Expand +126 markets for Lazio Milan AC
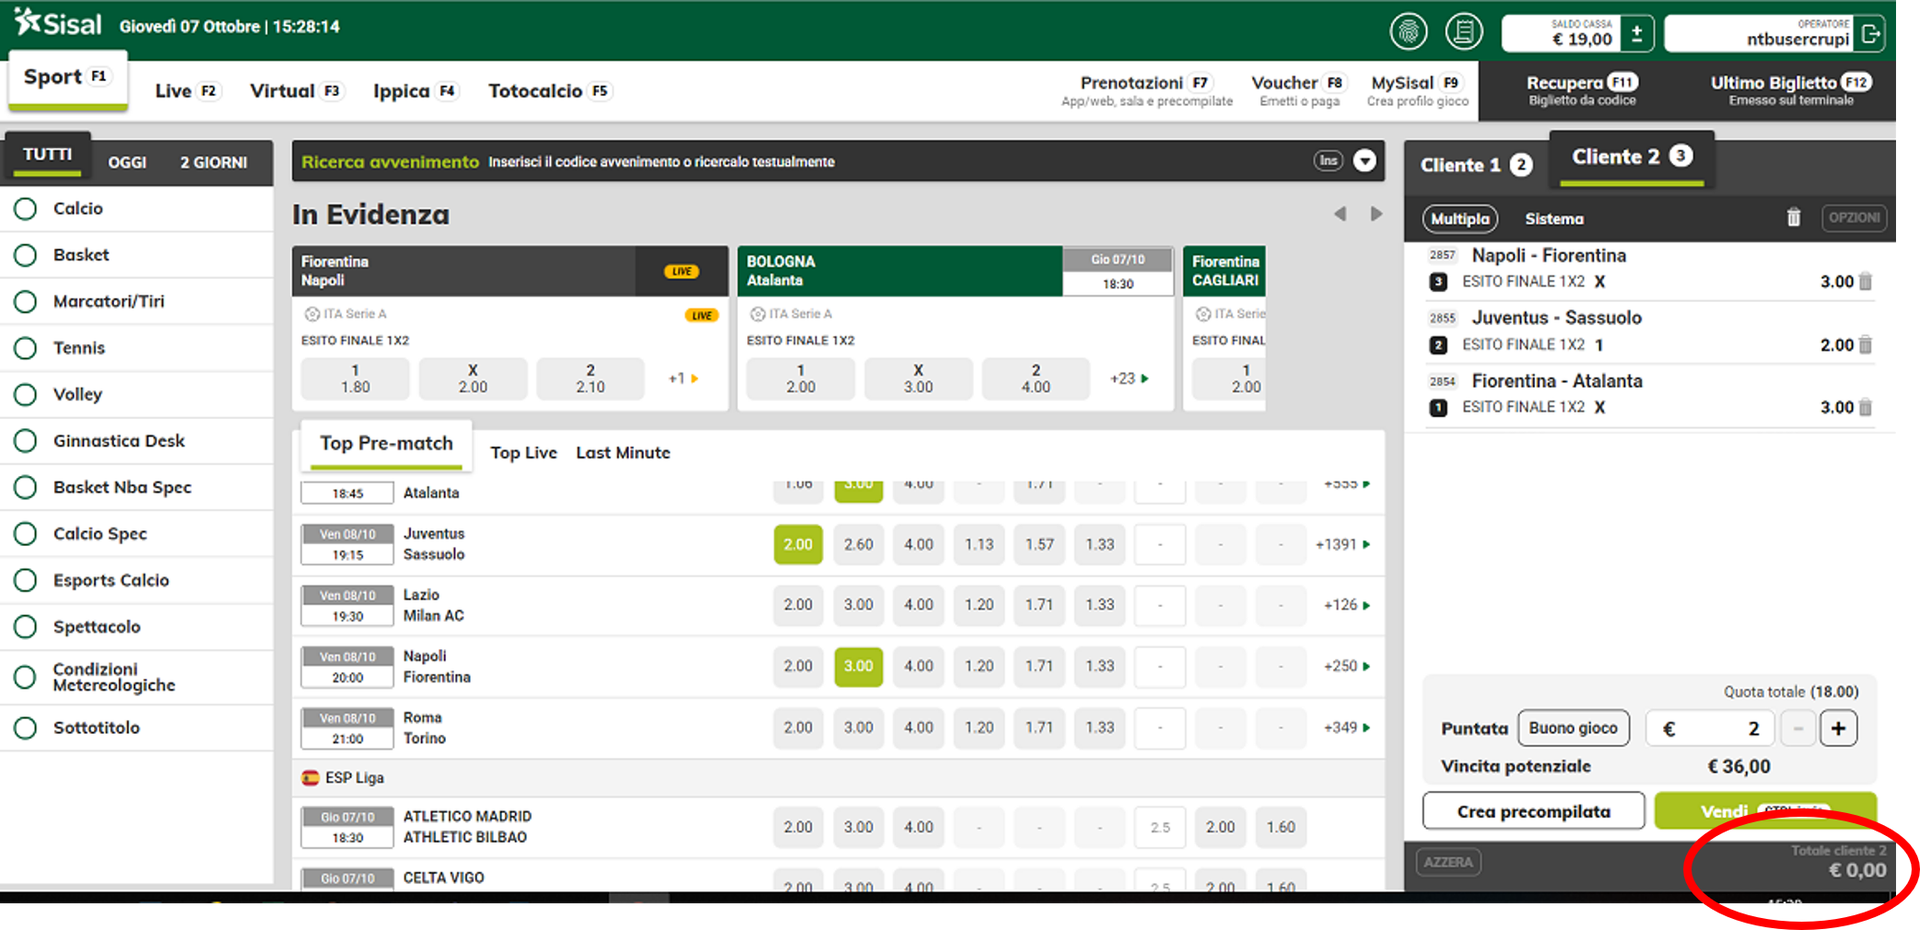This screenshot has width=1920, height=930. (x=1347, y=605)
